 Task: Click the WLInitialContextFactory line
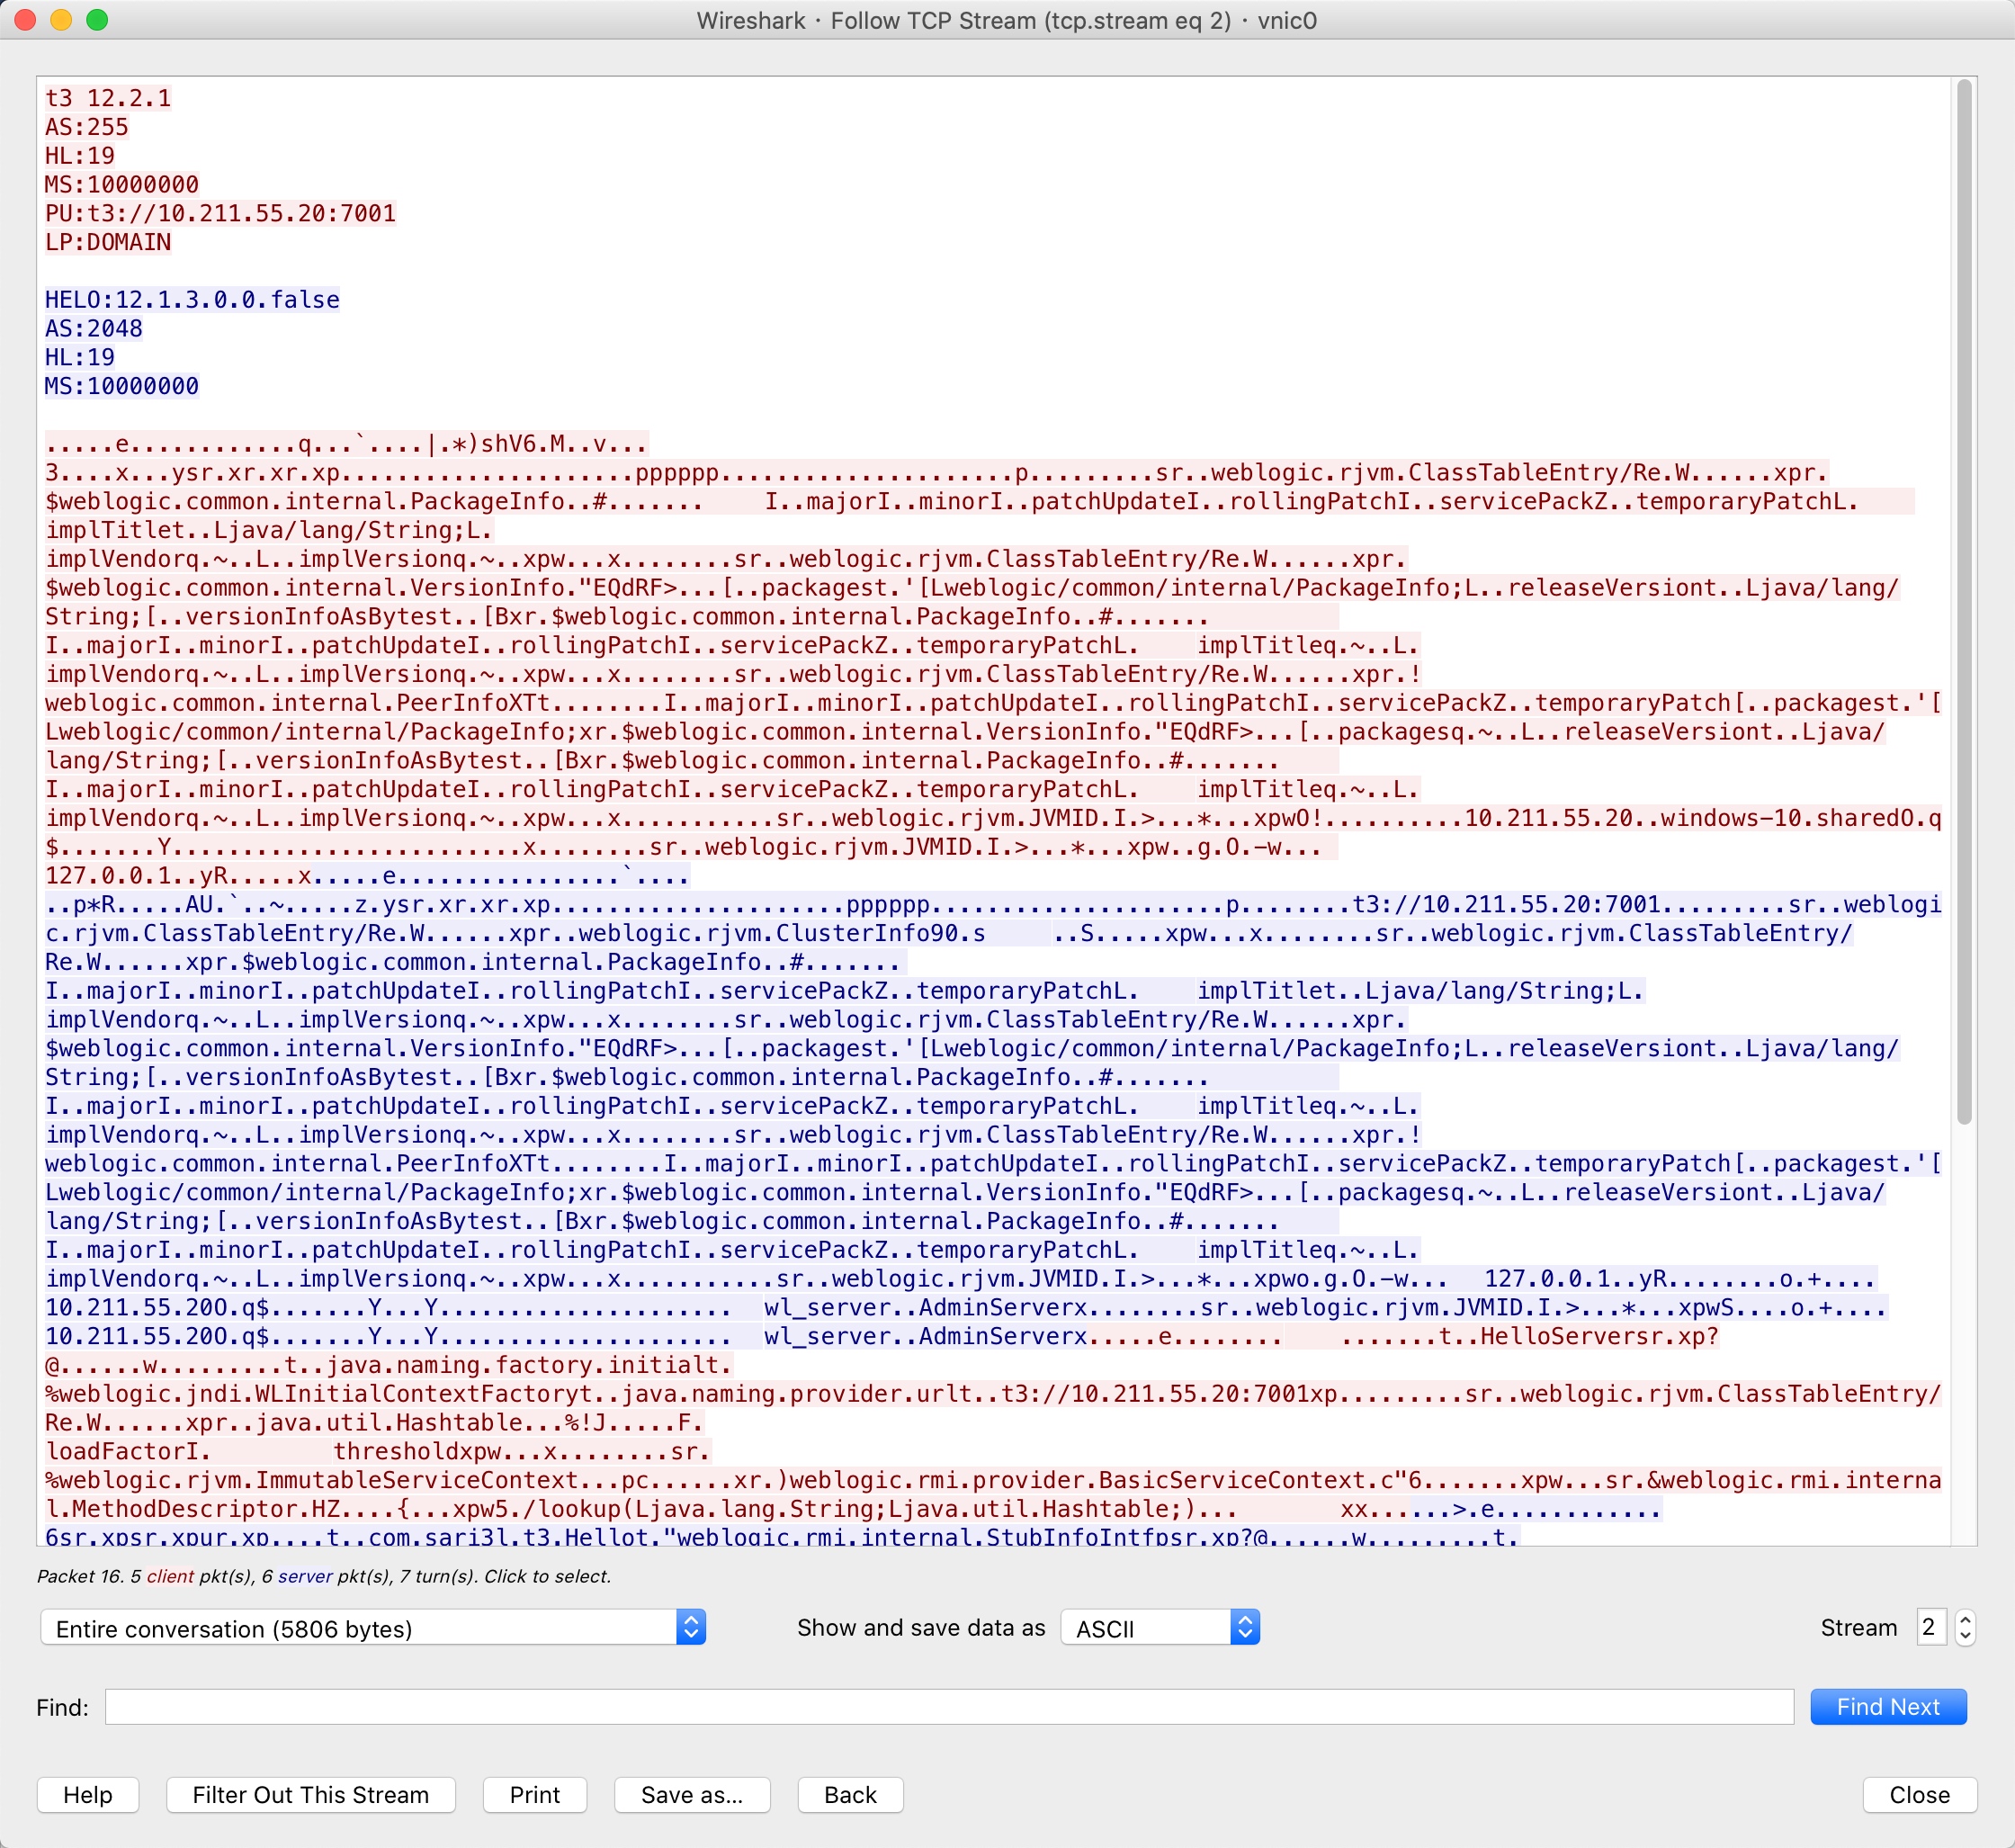click(993, 1394)
